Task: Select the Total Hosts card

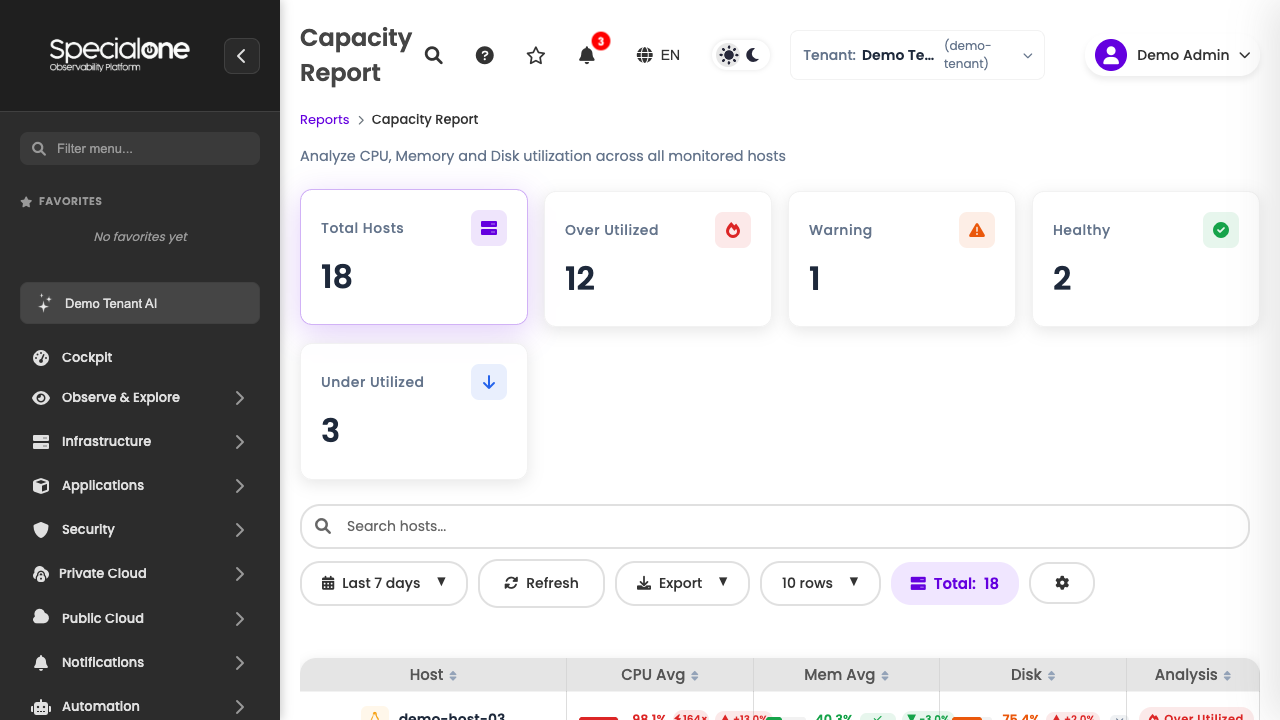Action: 414,257
